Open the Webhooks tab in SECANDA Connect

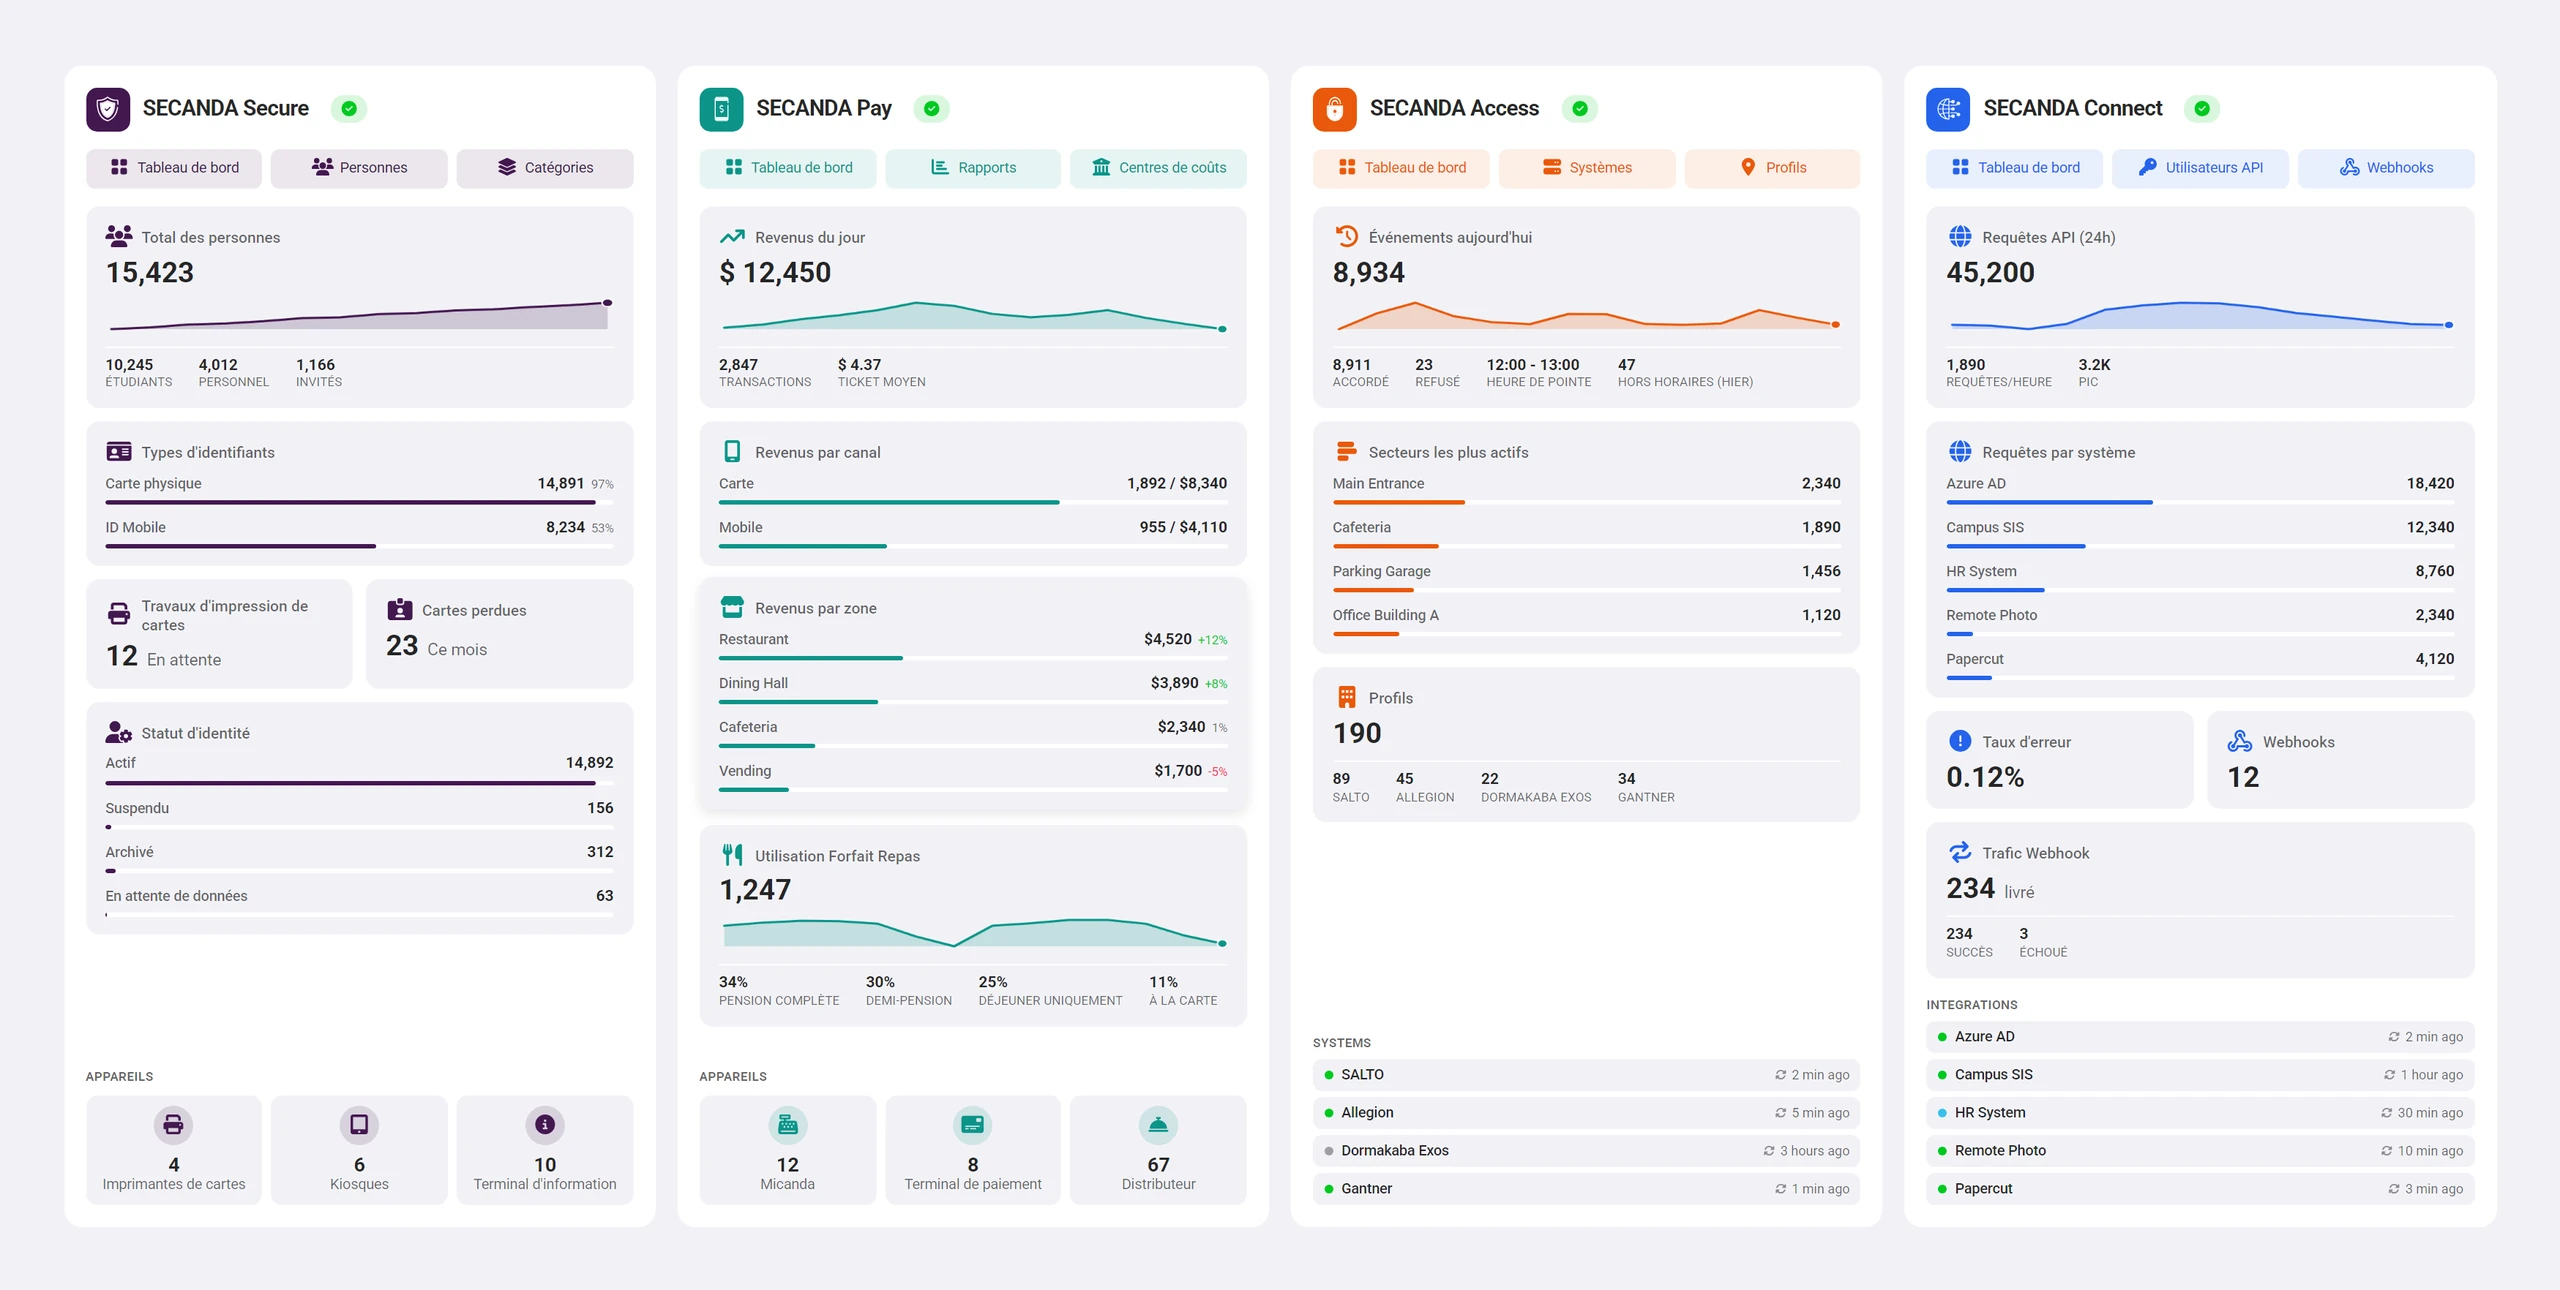pos(2386,168)
